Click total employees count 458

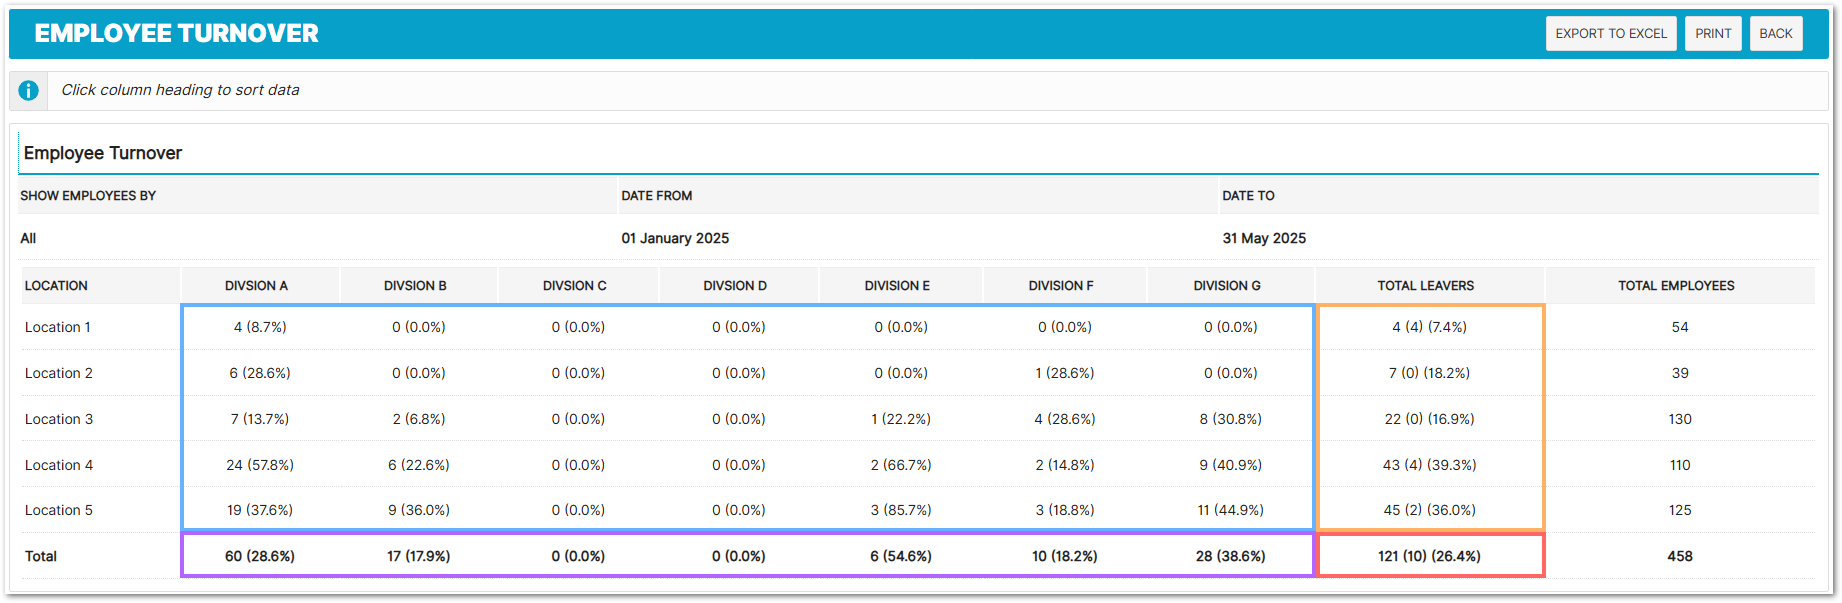coord(1679,556)
